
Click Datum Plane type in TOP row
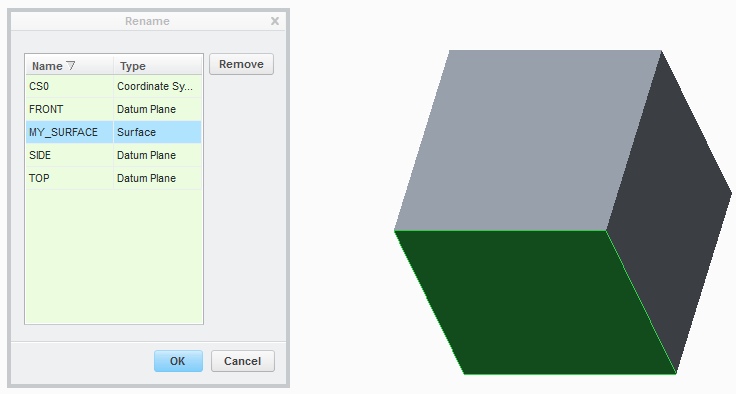(158, 178)
